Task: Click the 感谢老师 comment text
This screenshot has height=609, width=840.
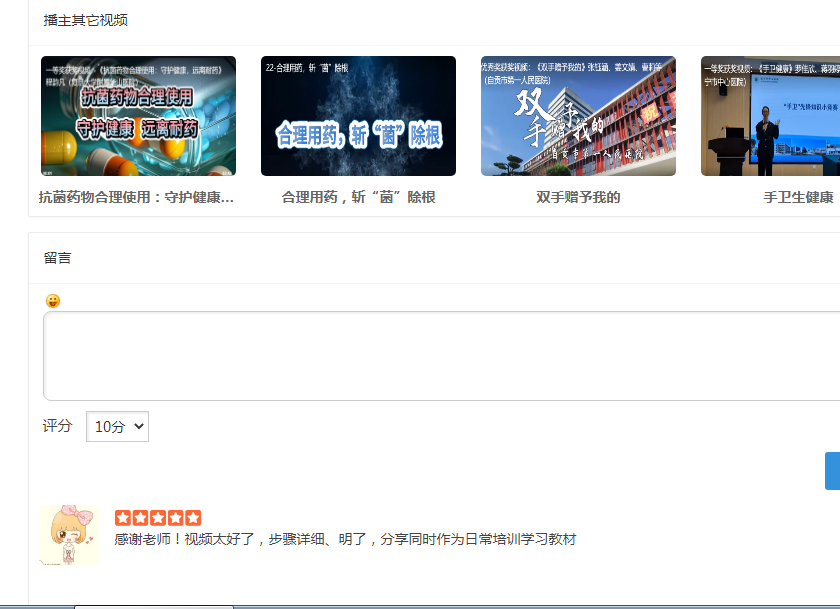Action: click(x=345, y=540)
